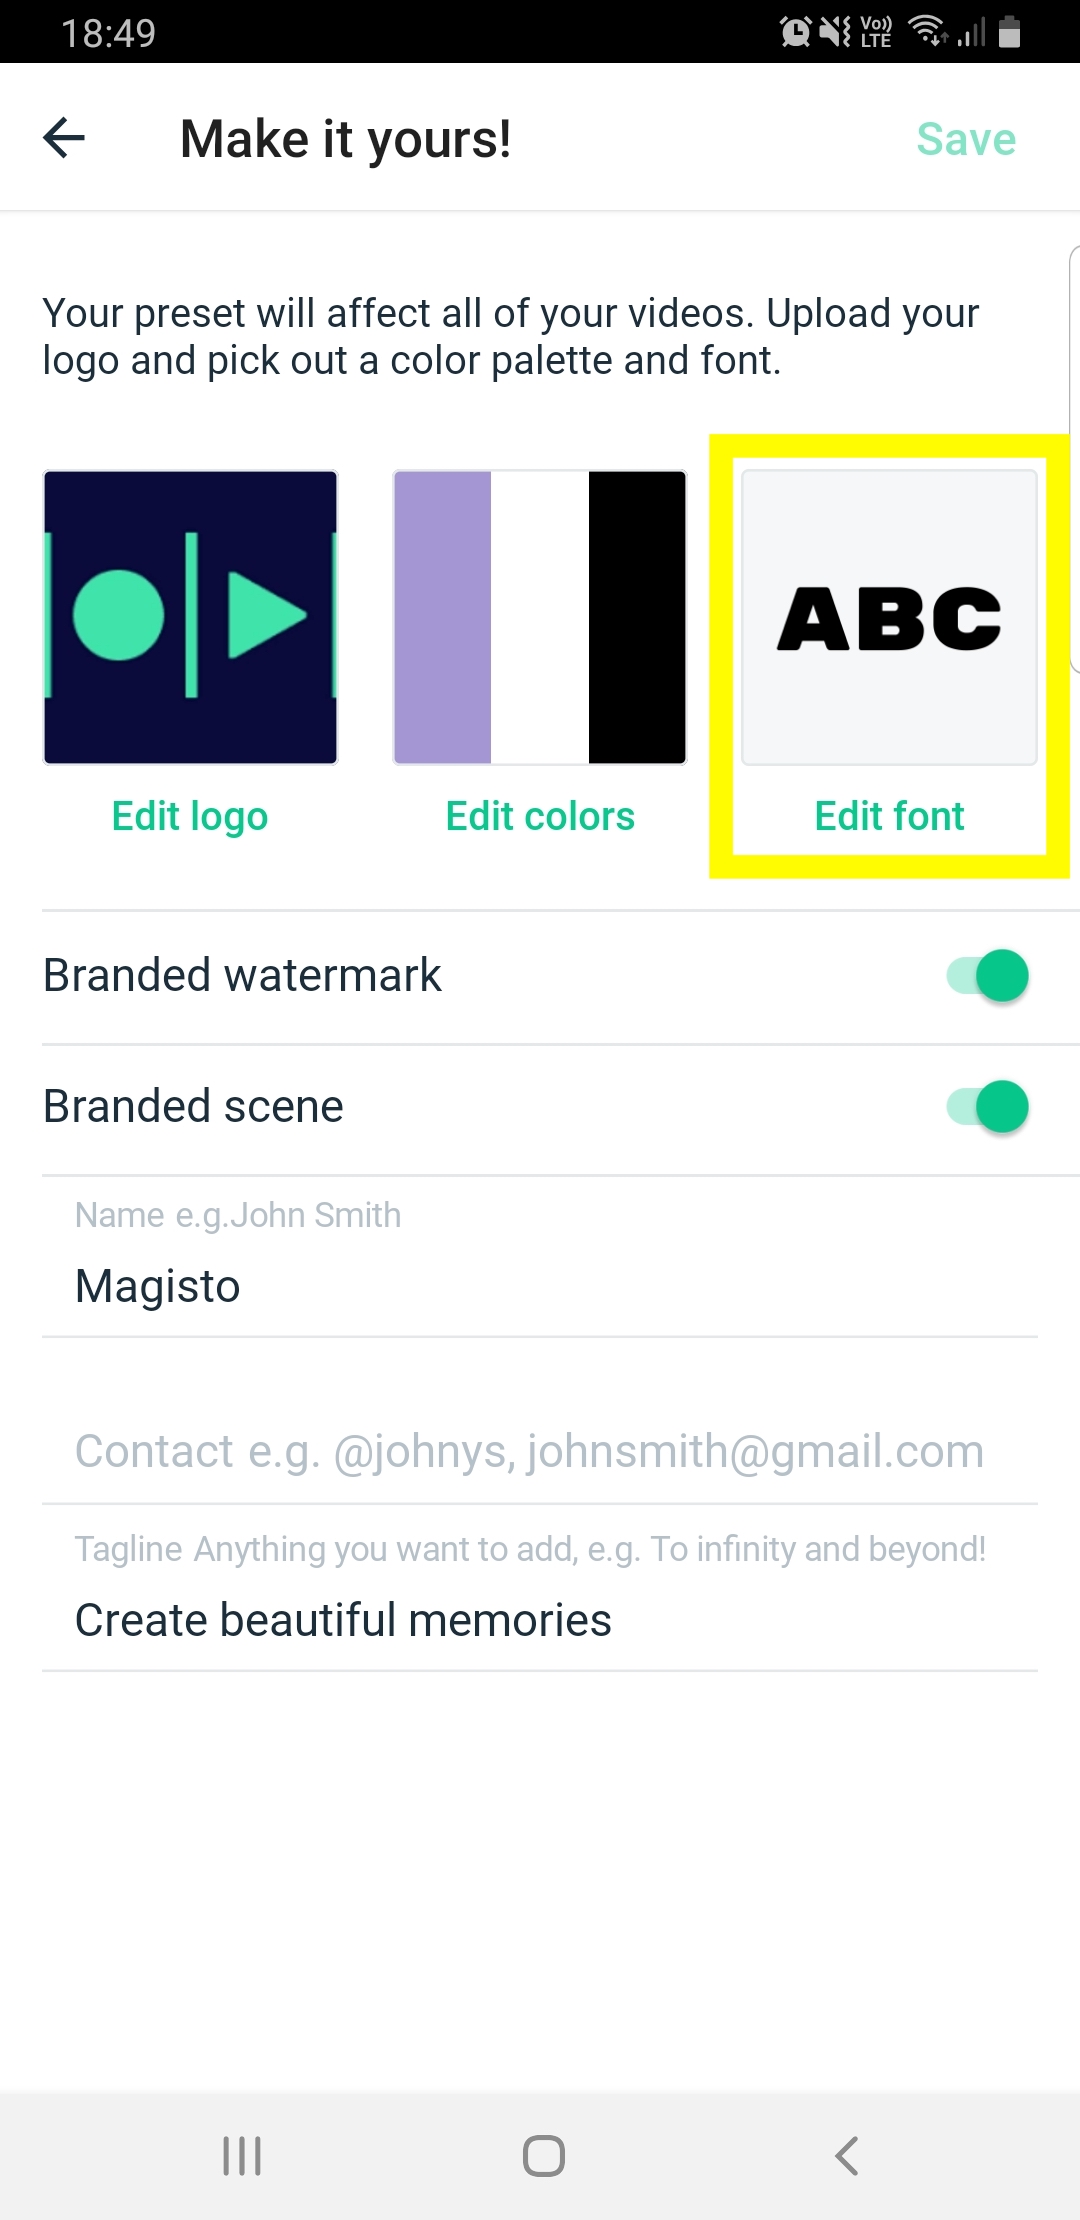The image size is (1080, 2220).
Task: Turn off the Branded scene switch
Action: pos(988,1106)
